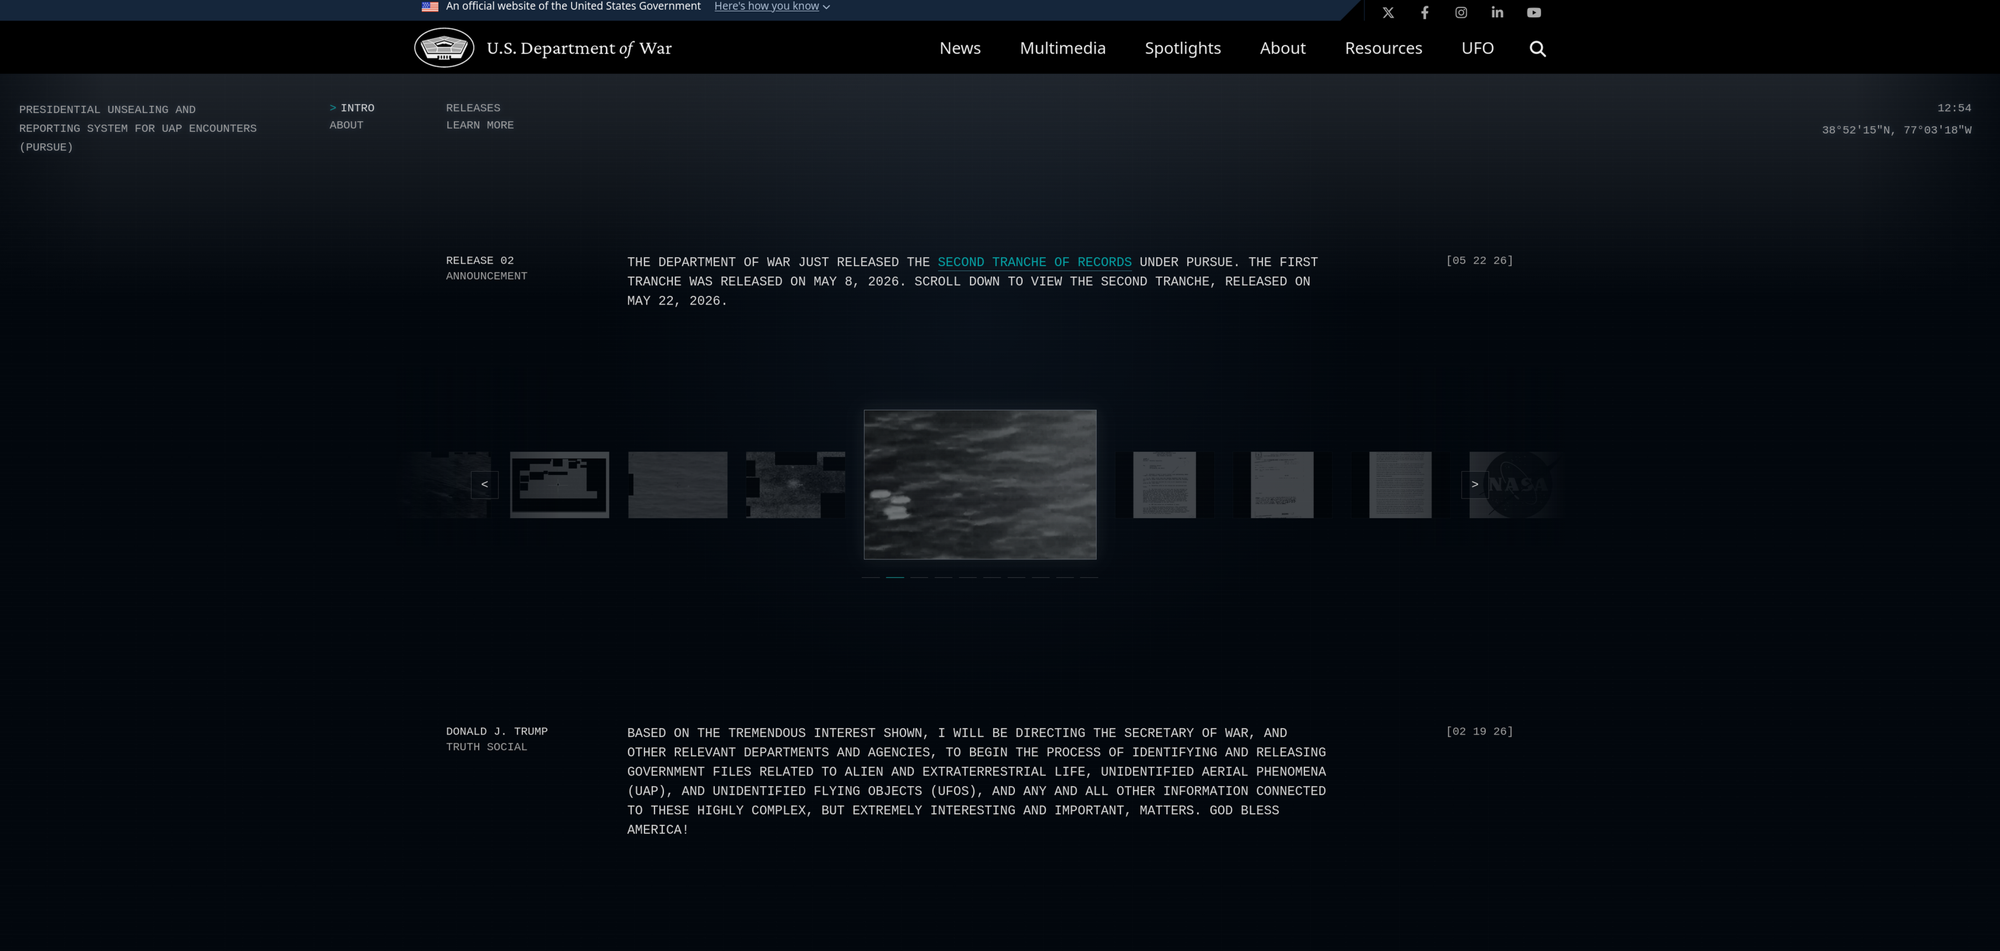Open the X (Twitter) social icon
The width and height of the screenshot is (2000, 951).
[1388, 13]
